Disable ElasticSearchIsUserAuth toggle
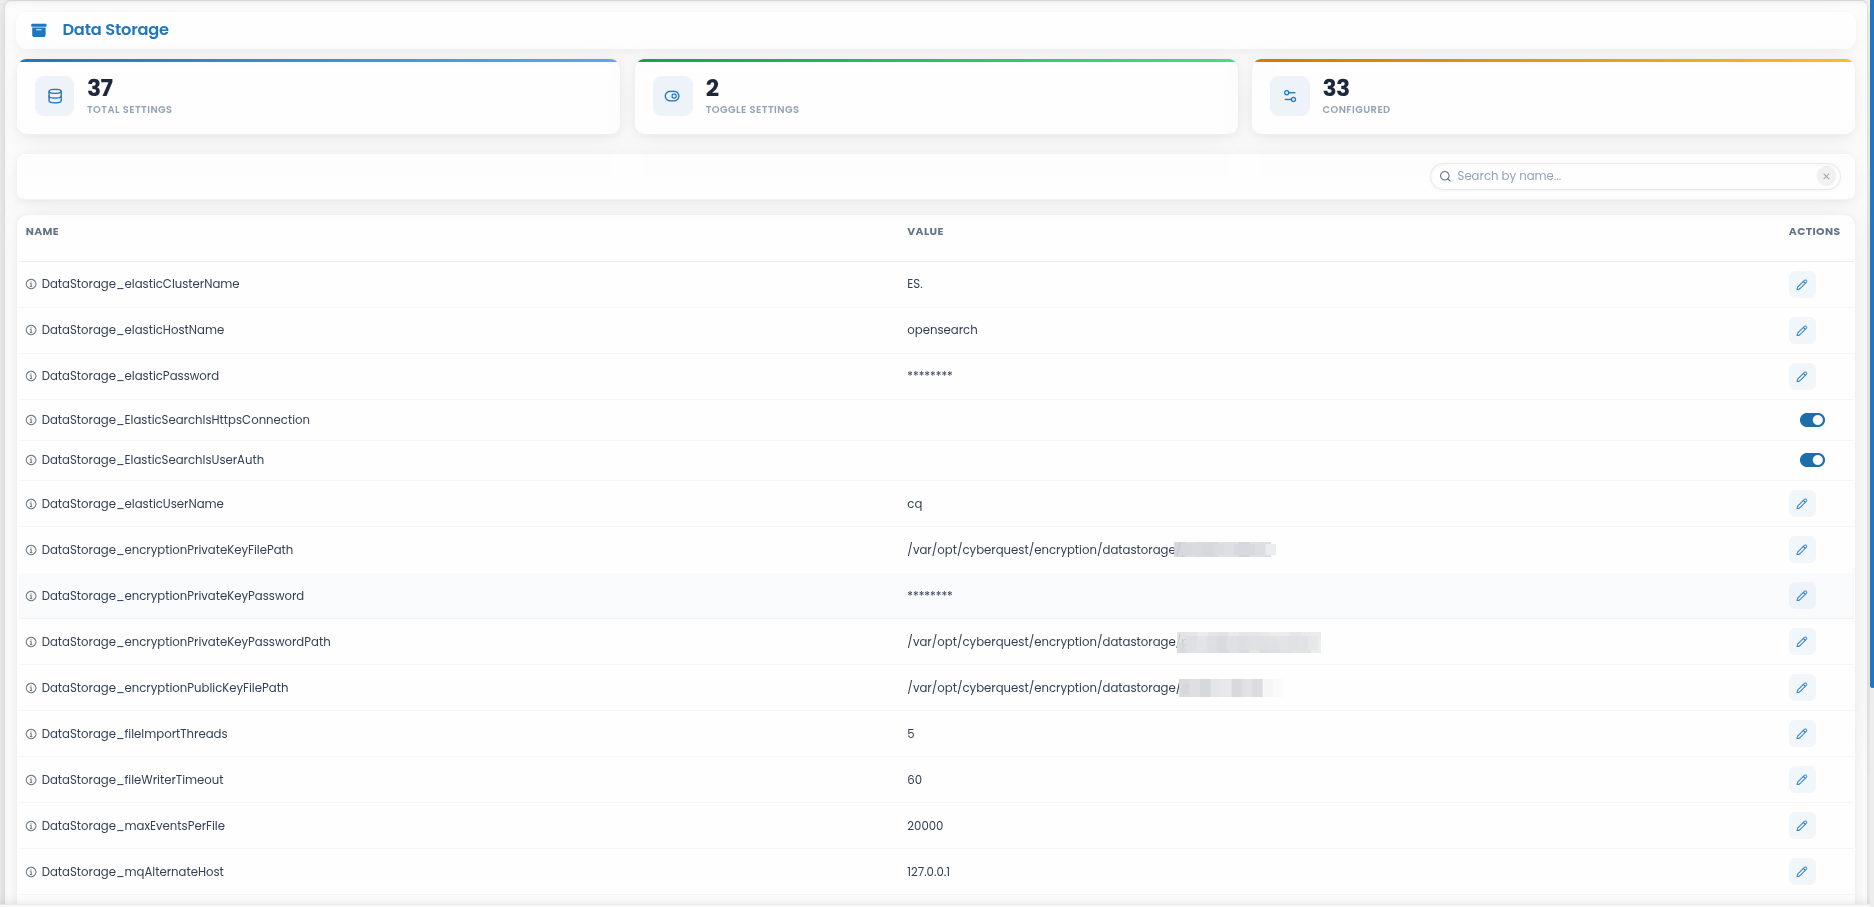1874x907 pixels. [x=1812, y=460]
